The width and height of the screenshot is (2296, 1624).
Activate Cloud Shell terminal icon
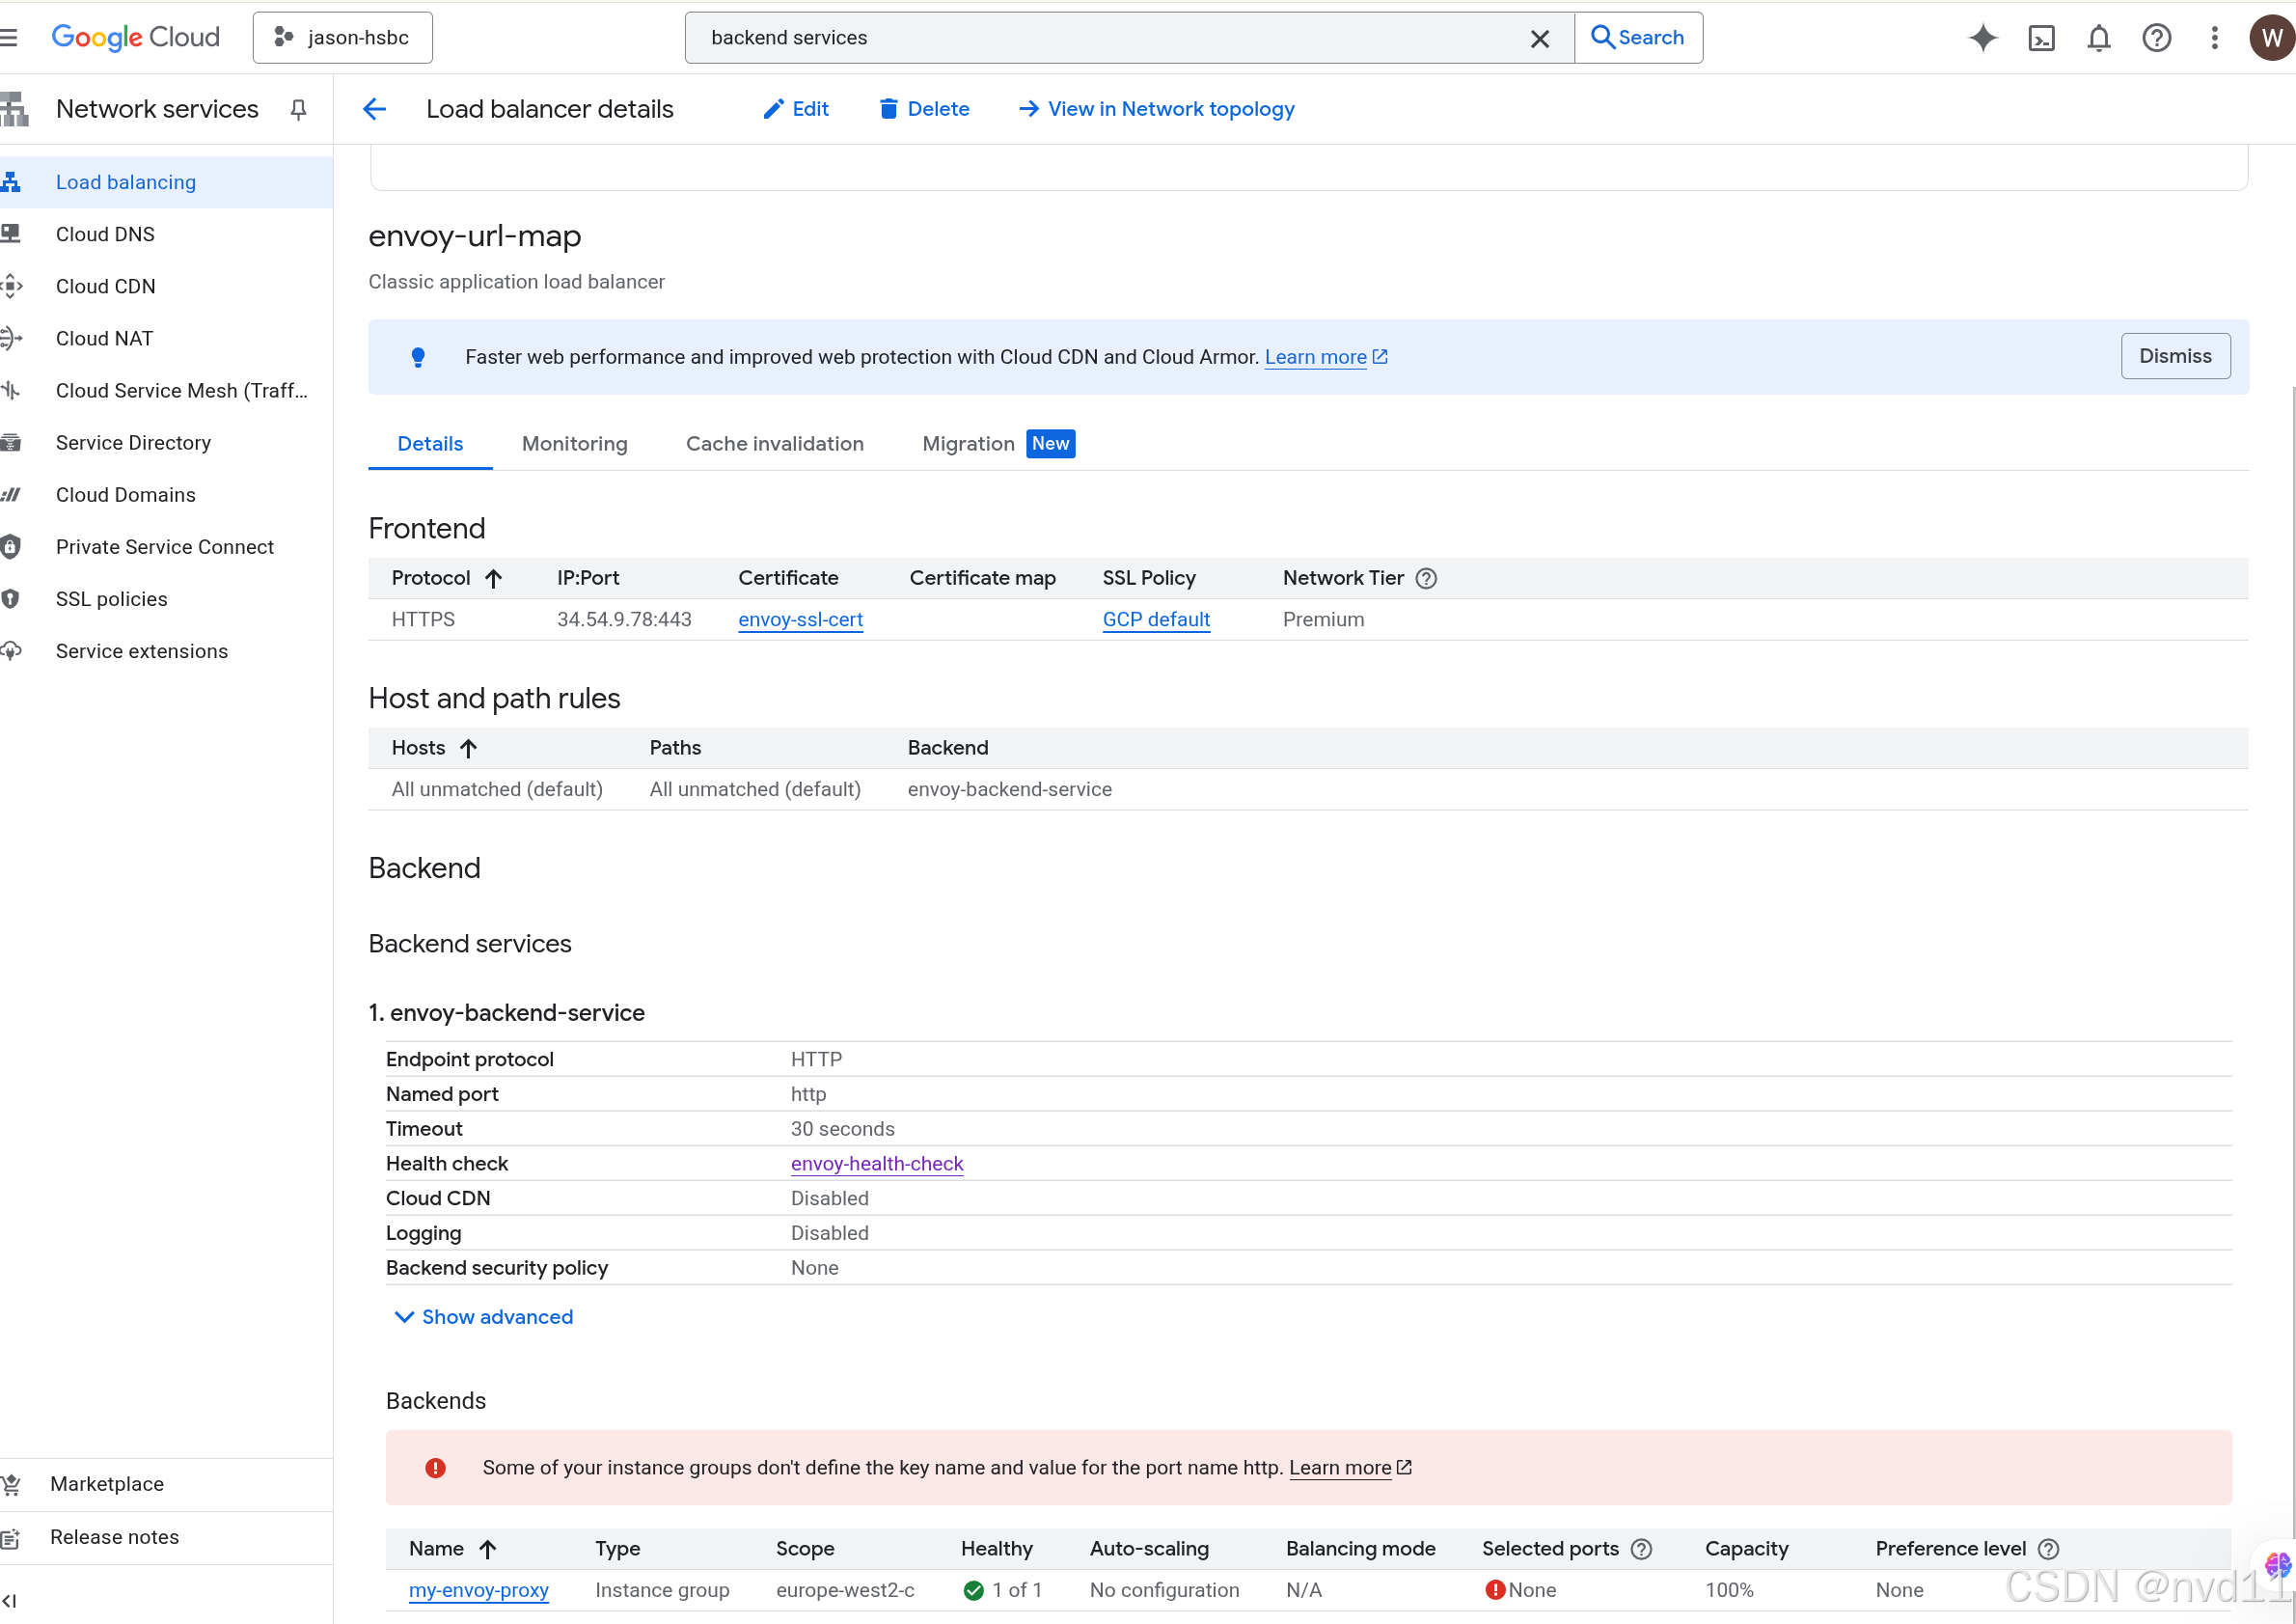point(2040,38)
